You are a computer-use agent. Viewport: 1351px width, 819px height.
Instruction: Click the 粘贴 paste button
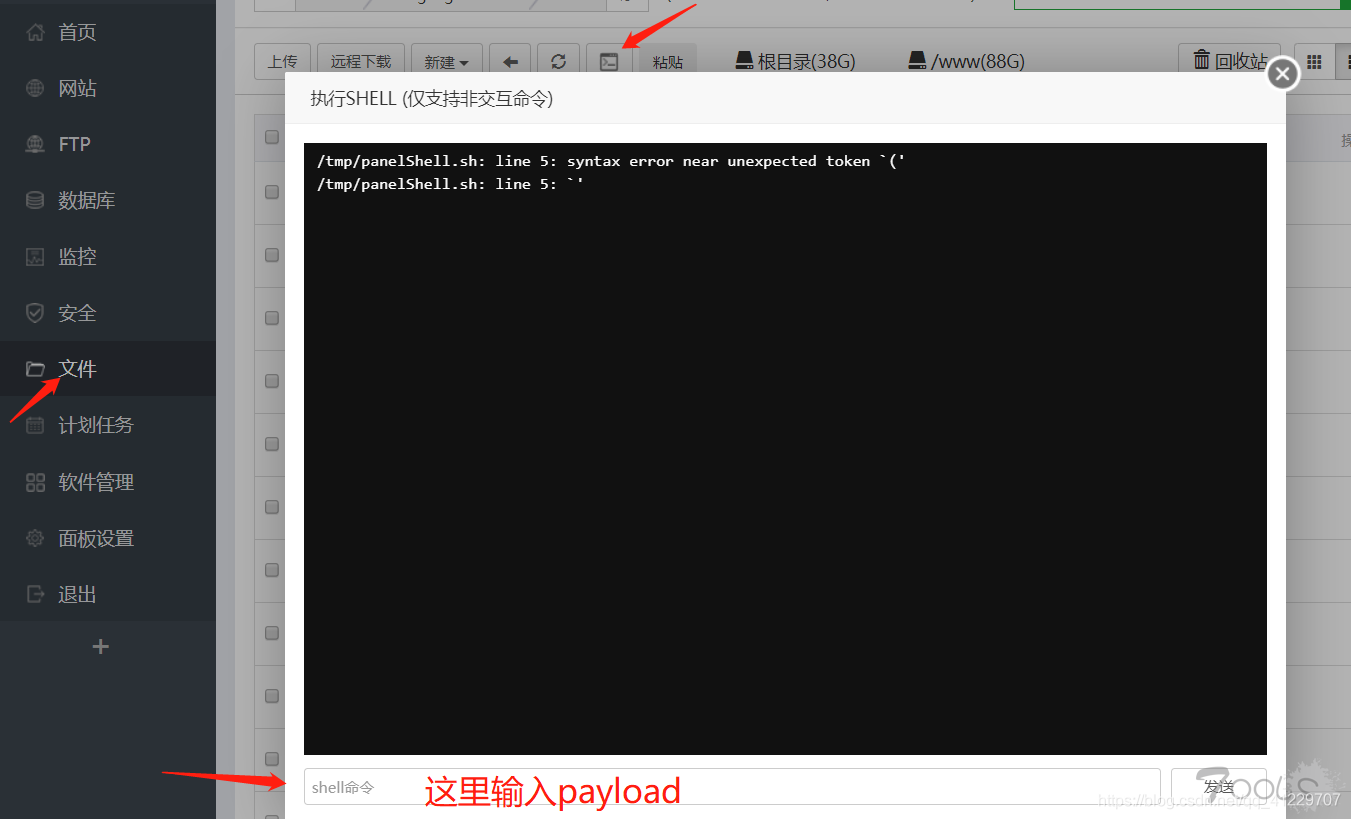tap(668, 61)
